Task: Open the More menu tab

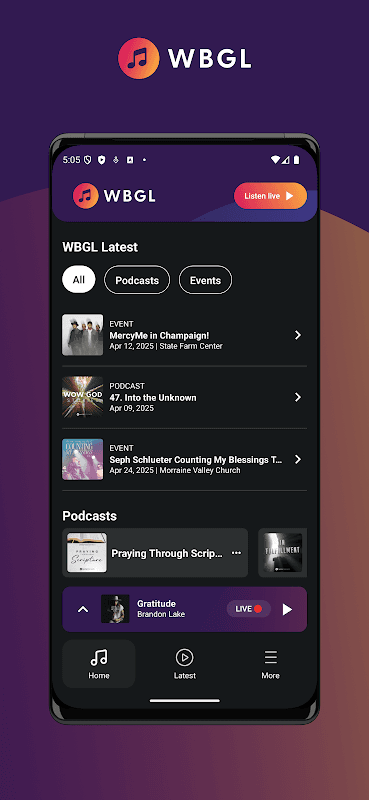Action: tap(270, 664)
